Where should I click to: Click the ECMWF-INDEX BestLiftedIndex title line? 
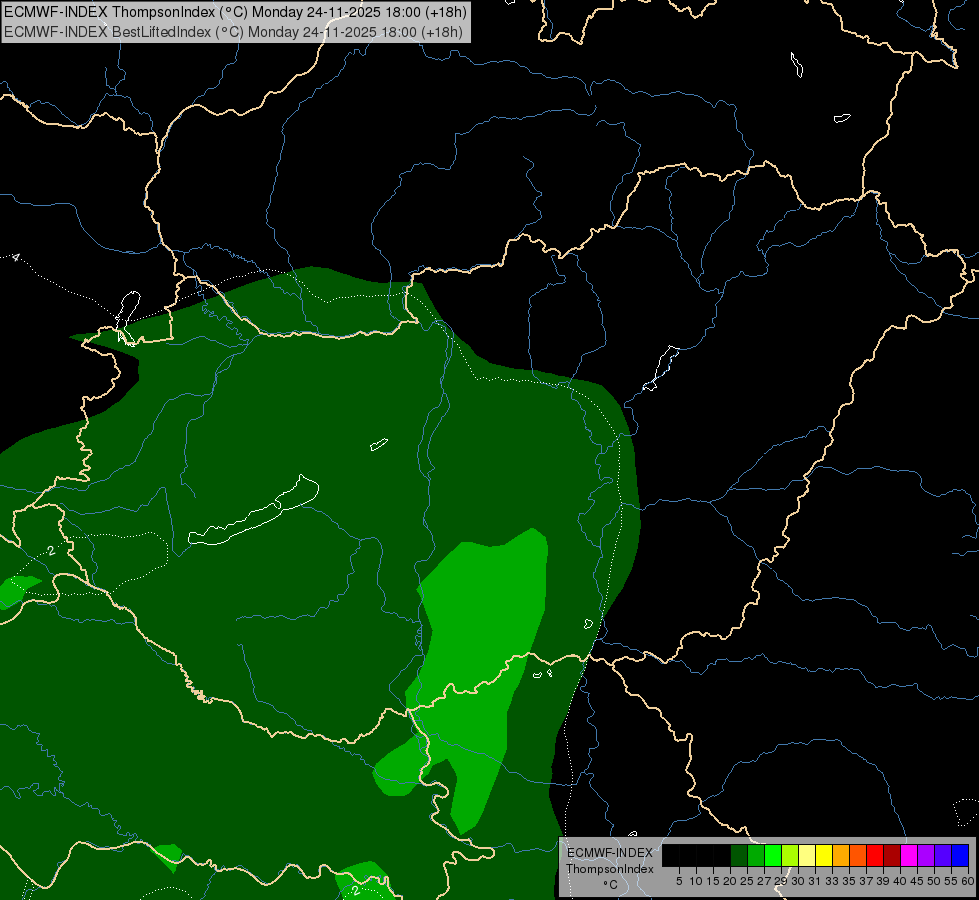(x=233, y=31)
